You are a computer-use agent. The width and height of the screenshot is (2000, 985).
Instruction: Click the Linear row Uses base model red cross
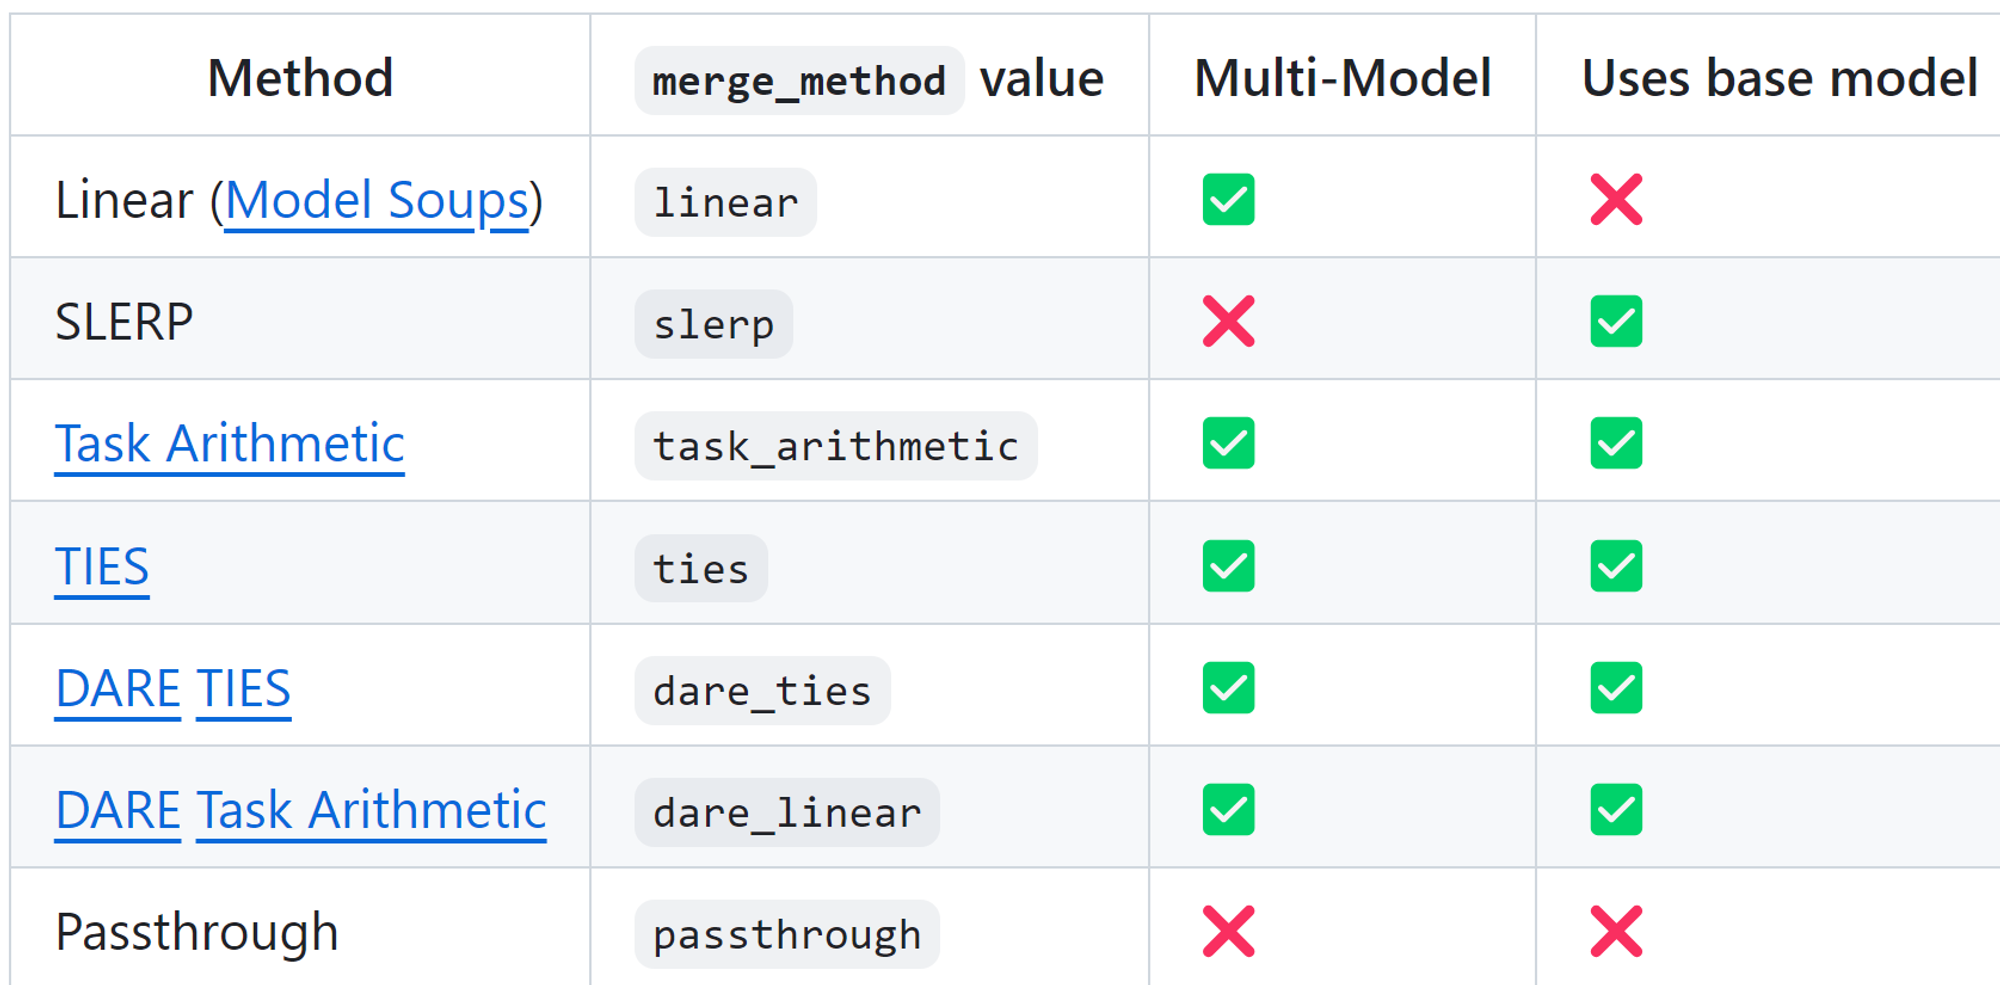[x=1616, y=199]
